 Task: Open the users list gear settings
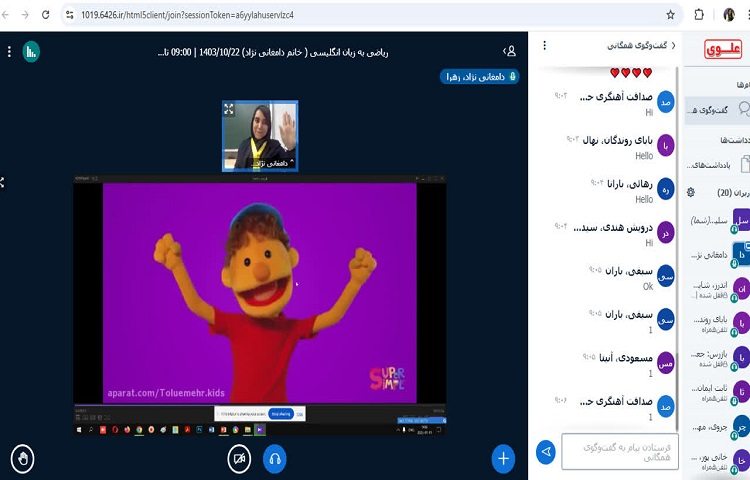[691, 192]
